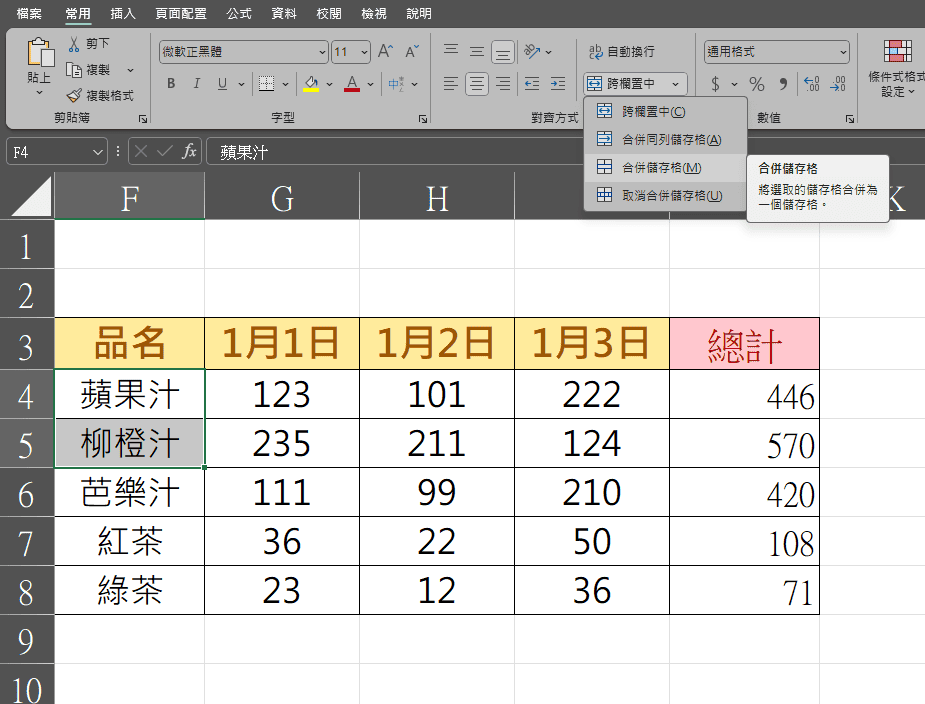Toggle bottom vertical alignment
This screenshot has height=704, width=925.
pos(503,52)
